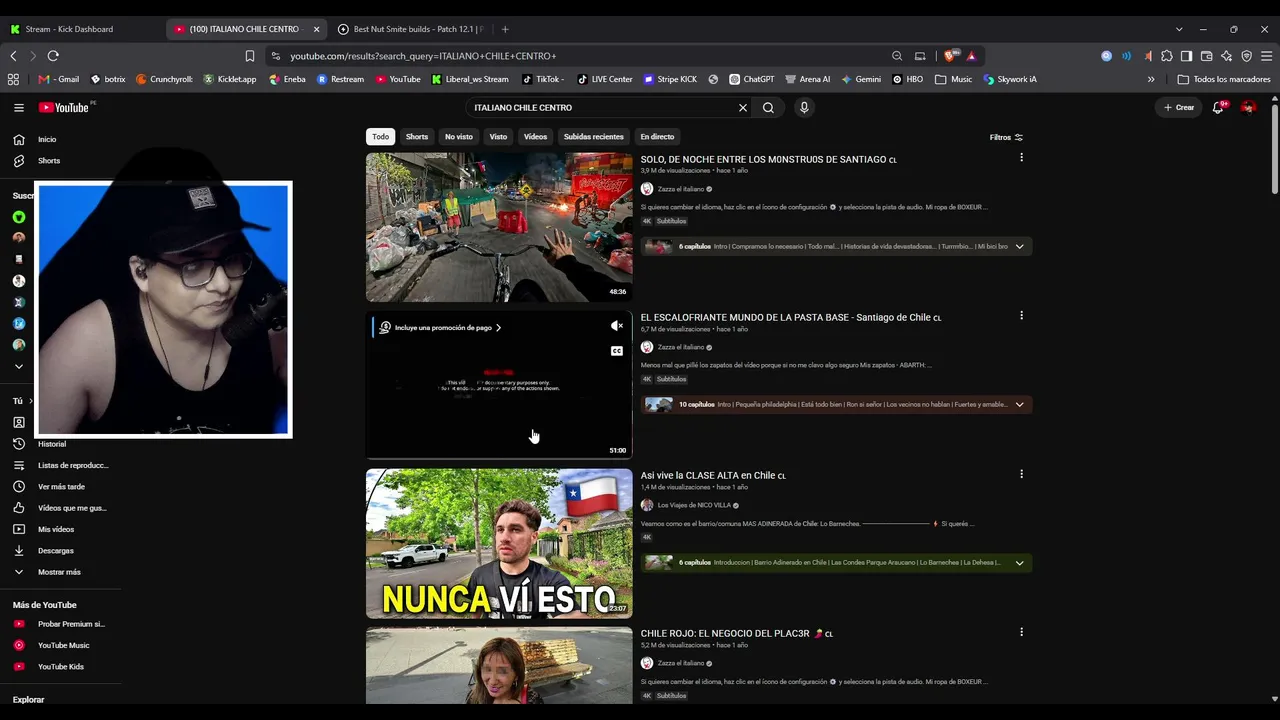Open options menu for PASTA BASE video
Screen dimensions: 1280x720
click(x=1021, y=315)
